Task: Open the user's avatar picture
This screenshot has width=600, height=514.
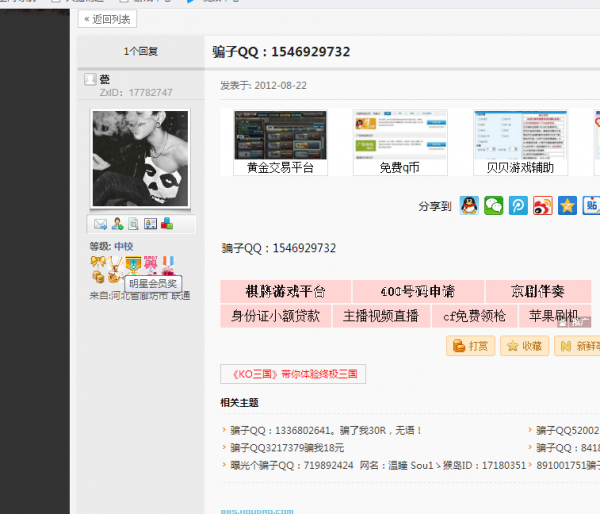Action: [x=140, y=159]
